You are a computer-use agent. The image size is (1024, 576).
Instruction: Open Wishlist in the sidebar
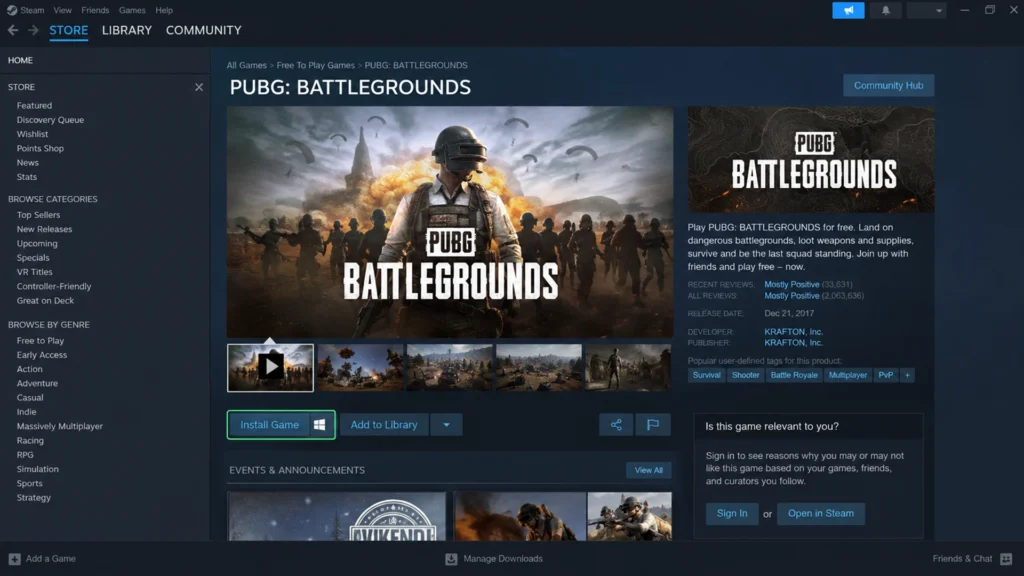point(33,134)
